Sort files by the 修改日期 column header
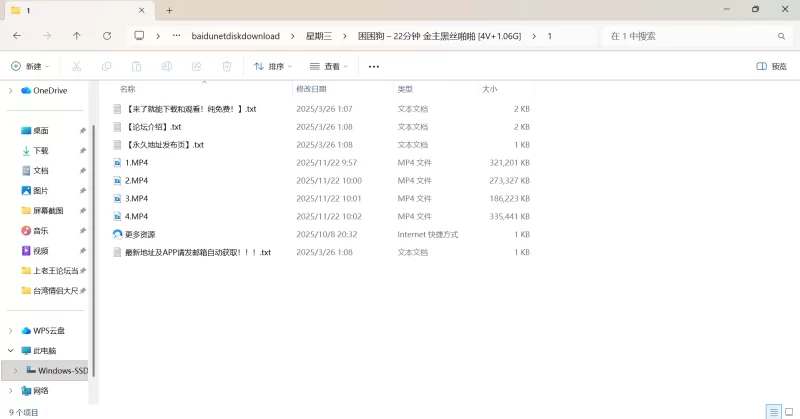This screenshot has width=800, height=419. tap(318, 89)
